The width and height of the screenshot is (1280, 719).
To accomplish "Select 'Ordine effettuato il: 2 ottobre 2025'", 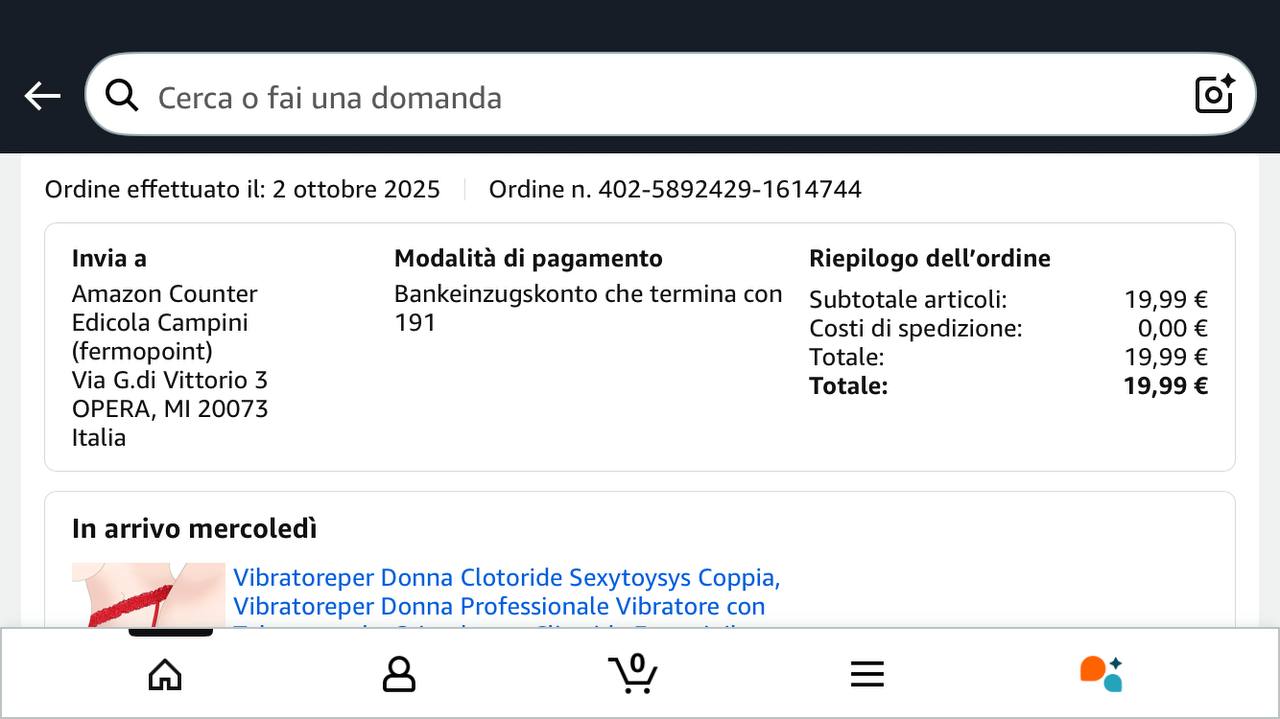I will (242, 189).
